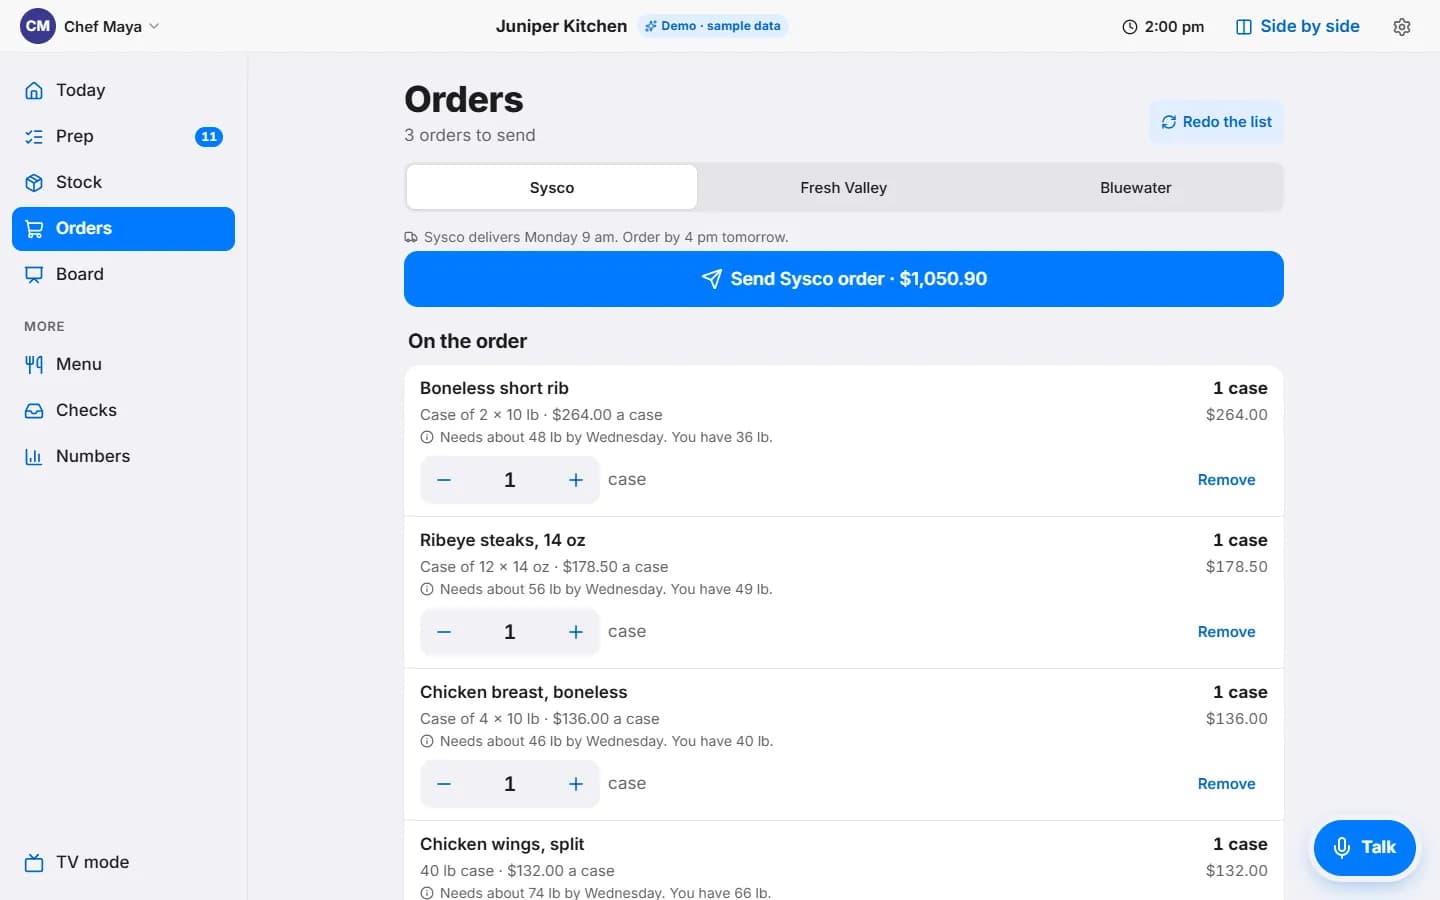
Task: Open the Prep checklist icon
Action: pos(34,136)
